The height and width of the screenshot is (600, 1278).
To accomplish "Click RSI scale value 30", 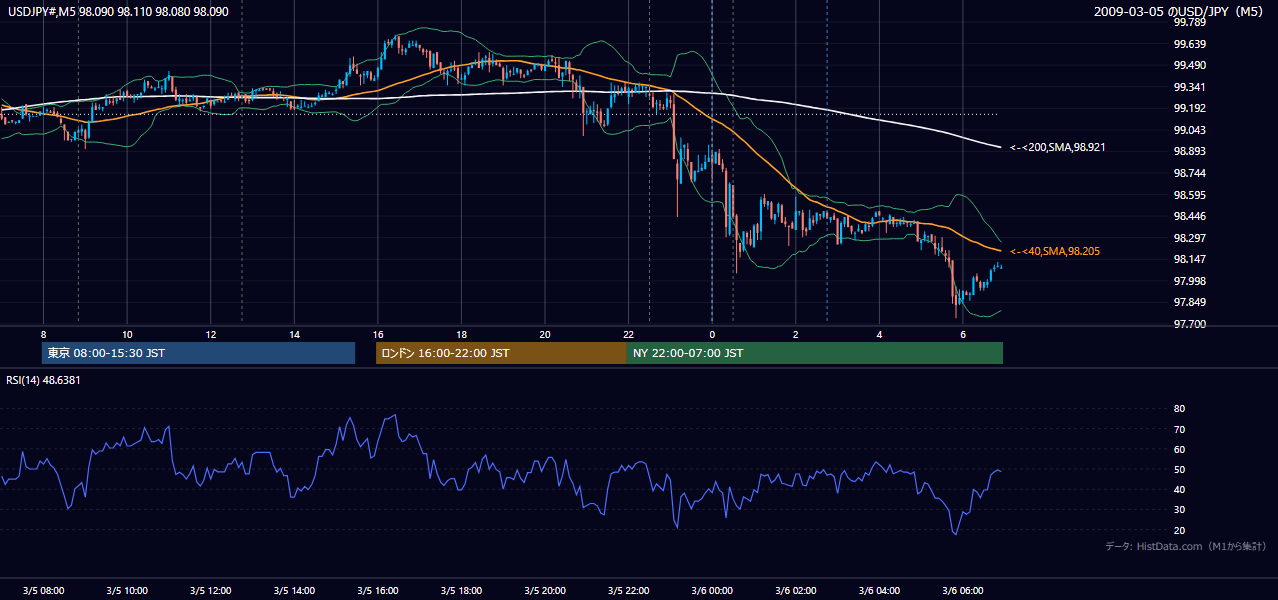I will pos(1179,509).
